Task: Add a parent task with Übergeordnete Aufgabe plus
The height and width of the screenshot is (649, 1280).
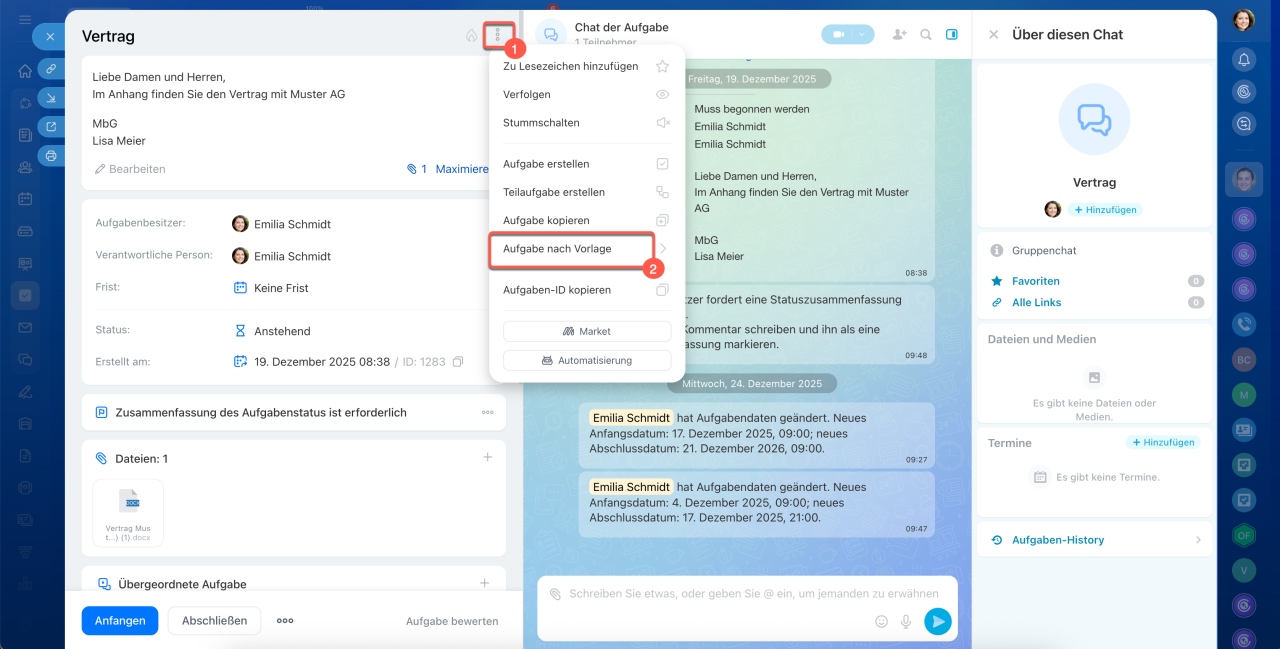Action: [485, 583]
